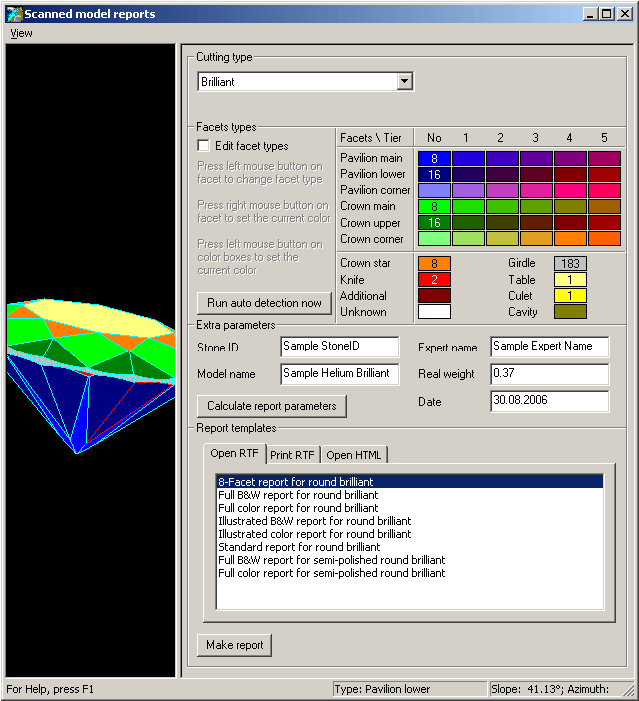This screenshot has width=639, height=701.
Task: Select the olive Cavity color box
Action: pos(570,312)
